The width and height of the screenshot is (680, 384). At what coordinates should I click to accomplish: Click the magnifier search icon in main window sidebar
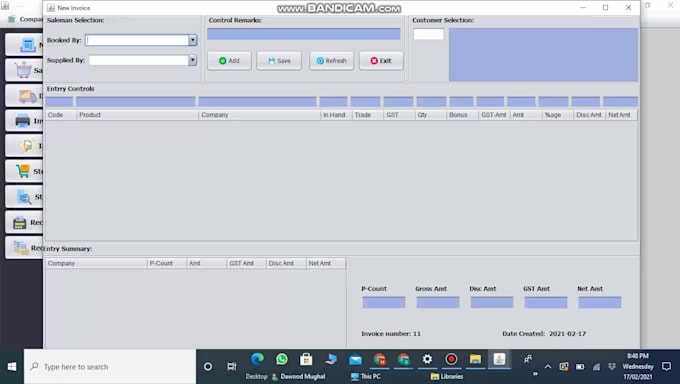(x=24, y=197)
